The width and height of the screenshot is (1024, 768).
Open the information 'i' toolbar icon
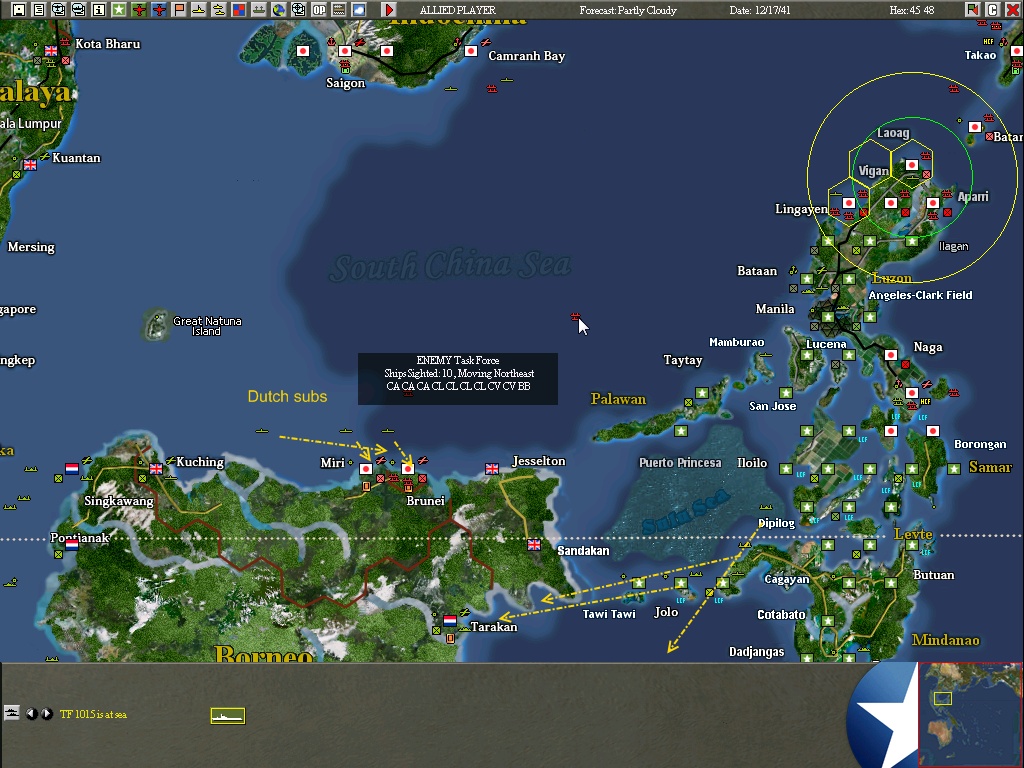tap(99, 9)
